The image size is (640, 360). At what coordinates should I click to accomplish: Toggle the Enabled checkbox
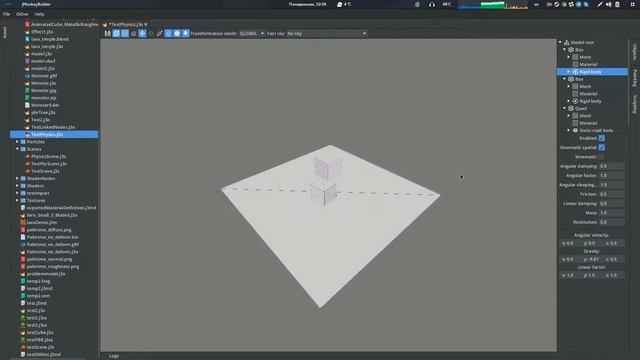(x=602, y=138)
